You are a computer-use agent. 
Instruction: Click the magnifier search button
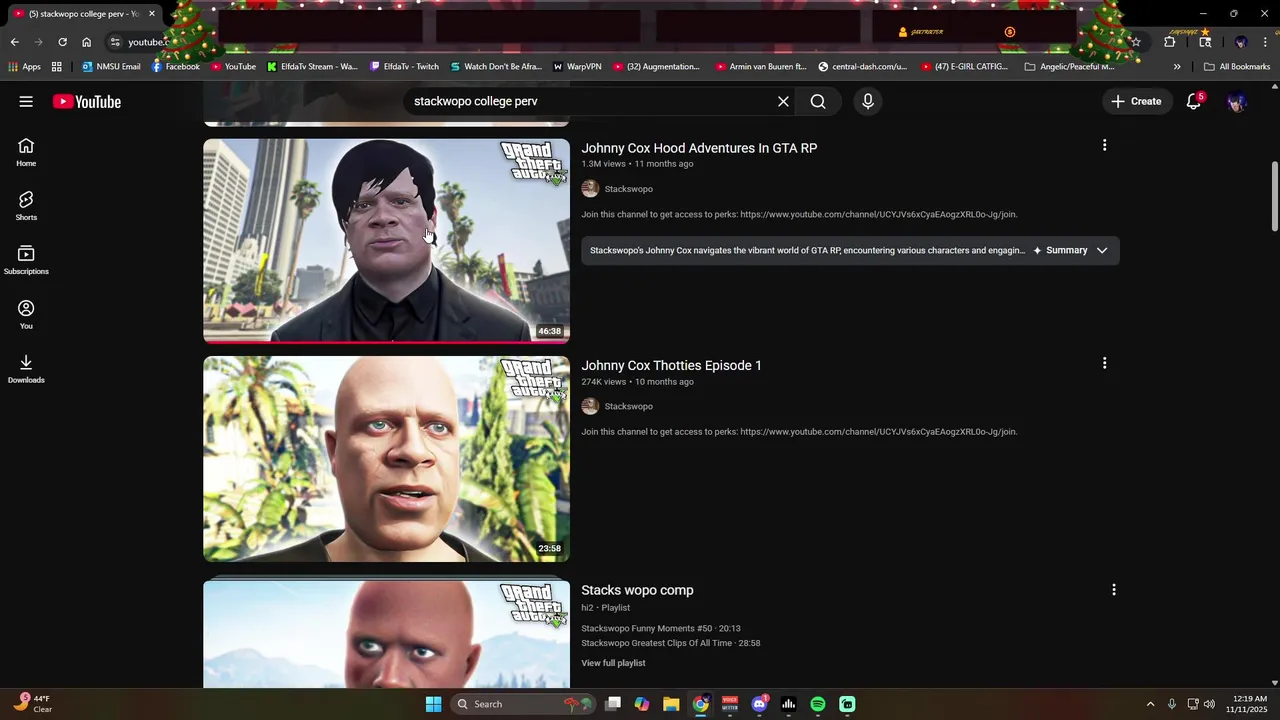tap(818, 101)
